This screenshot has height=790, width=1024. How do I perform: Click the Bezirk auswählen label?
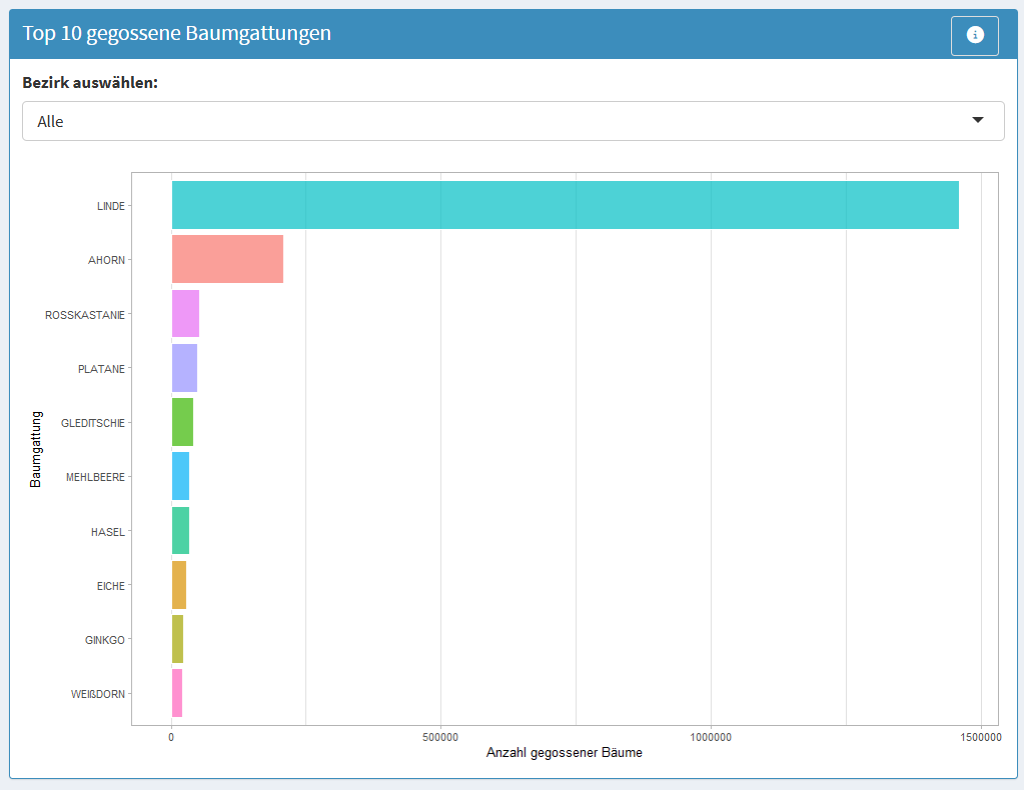pos(90,82)
